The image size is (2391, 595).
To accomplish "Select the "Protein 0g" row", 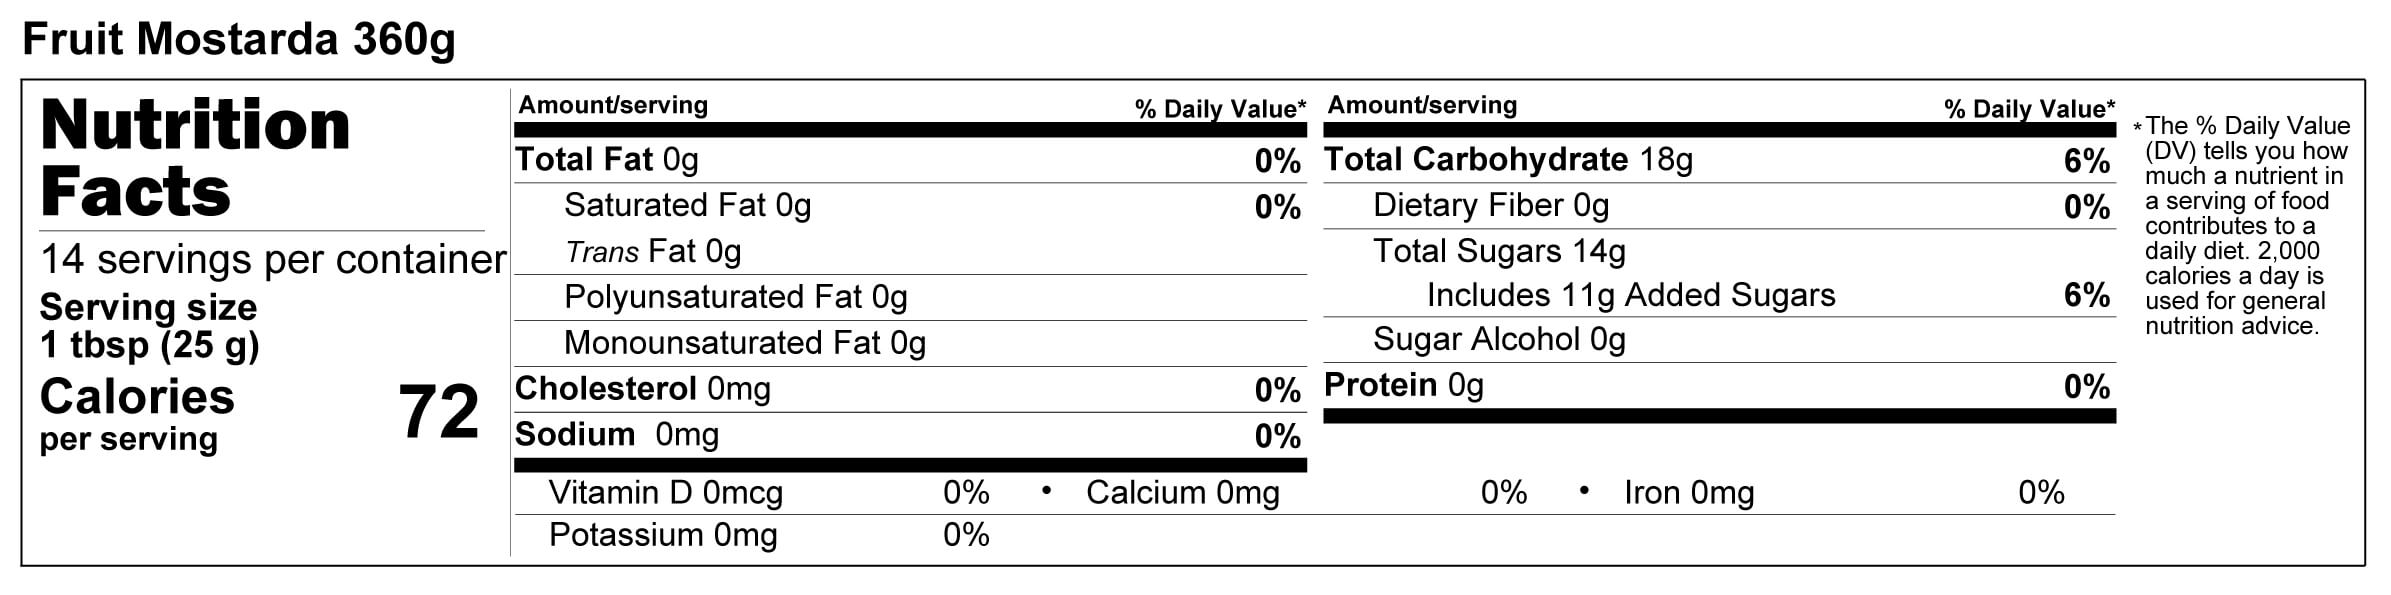I will [x=1403, y=386].
